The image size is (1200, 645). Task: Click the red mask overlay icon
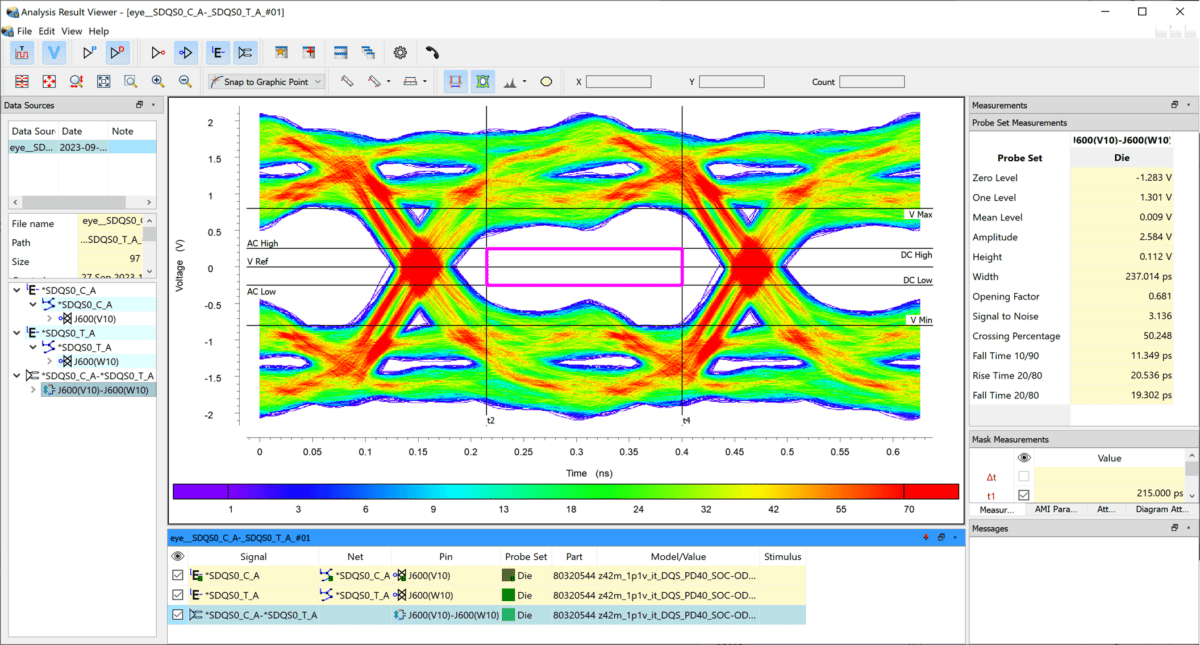point(454,81)
